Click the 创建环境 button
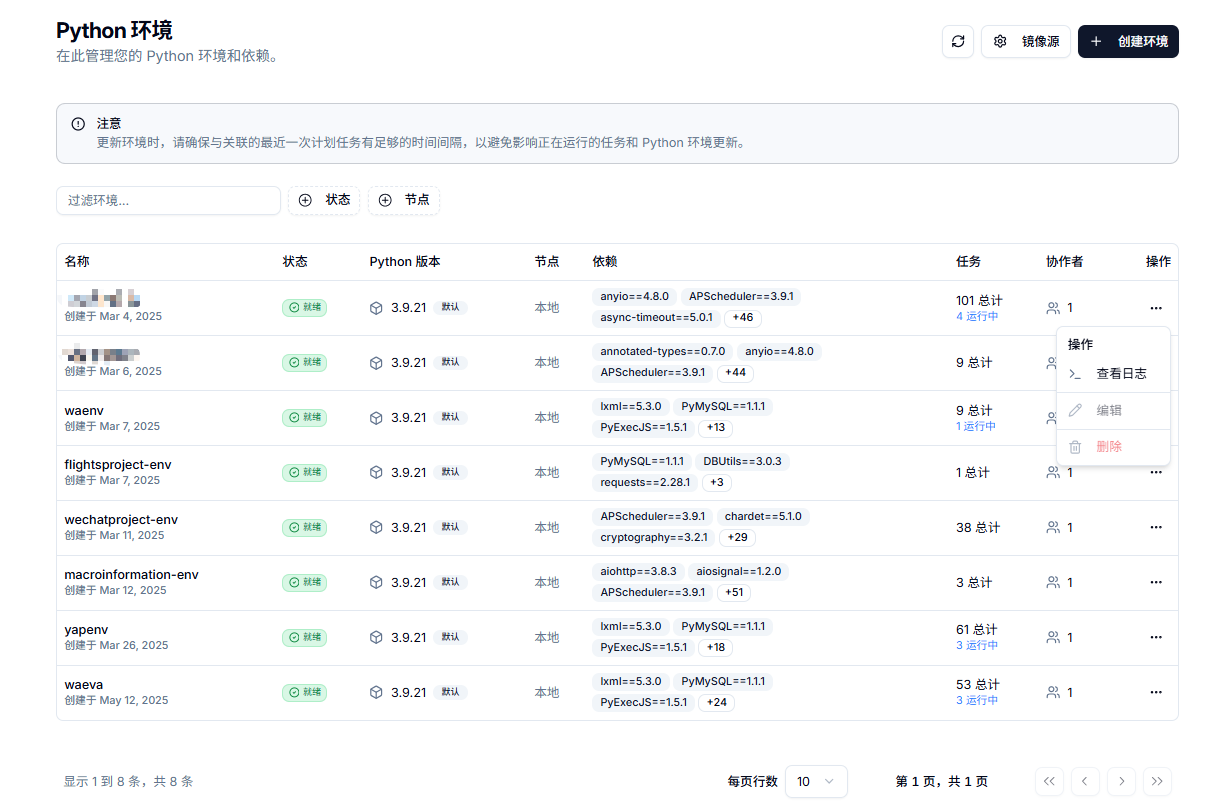This screenshot has height=806, width=1211. (x=1128, y=41)
